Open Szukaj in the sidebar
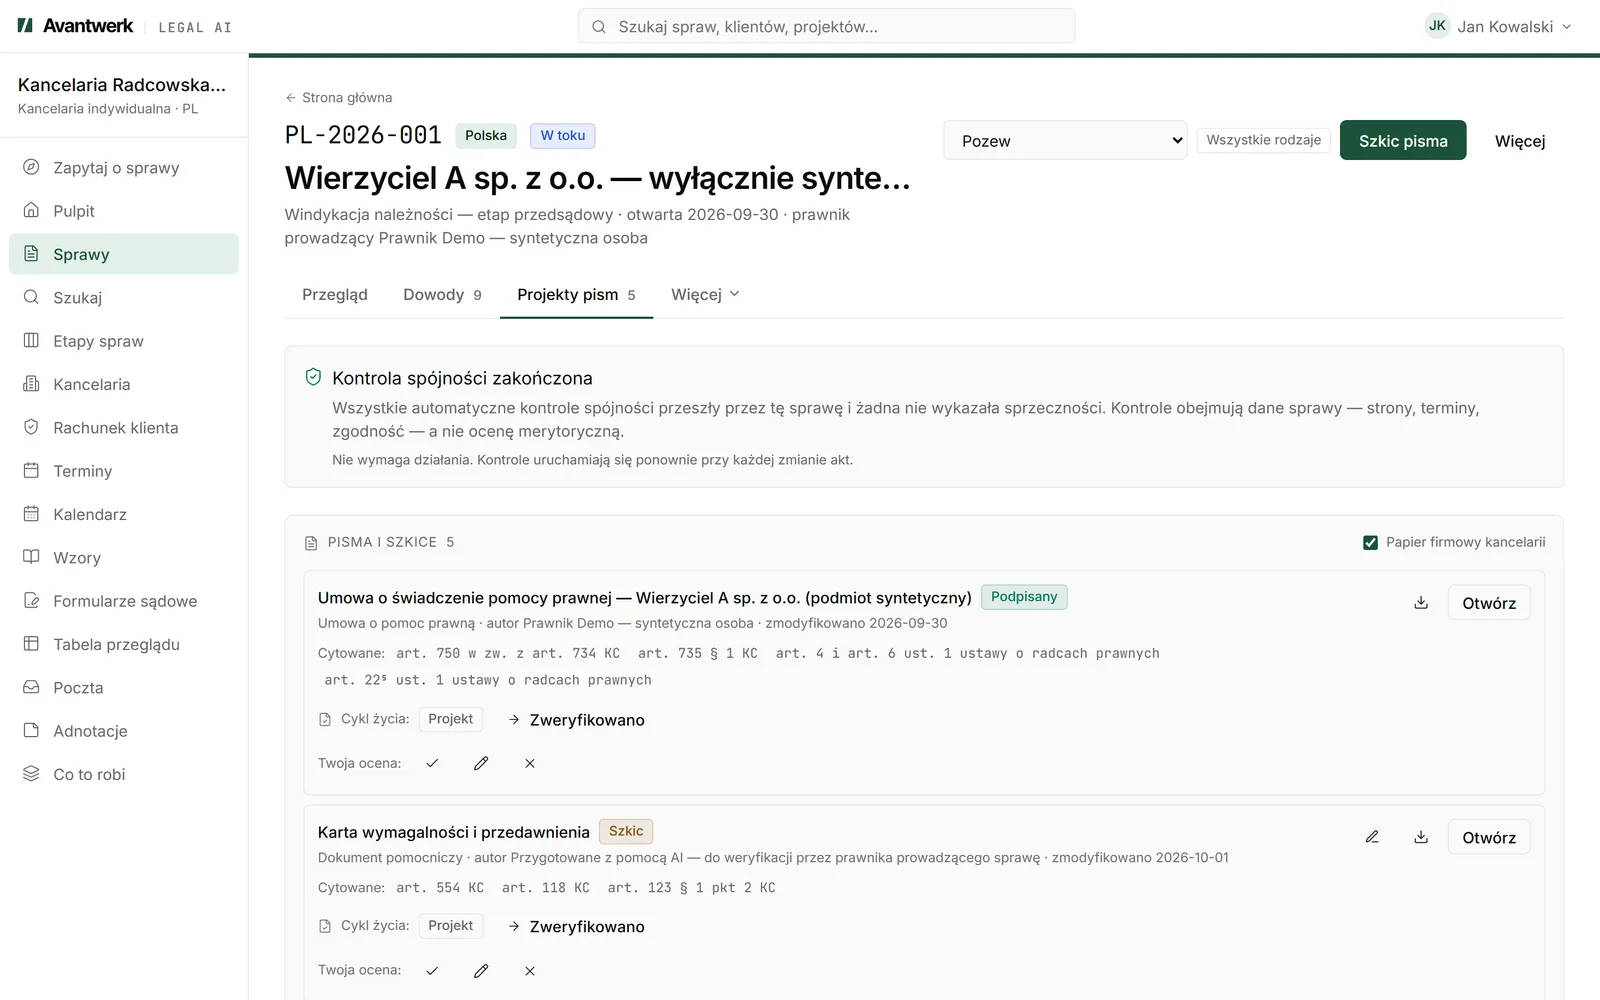This screenshot has height=1000, width=1600. [x=124, y=298]
